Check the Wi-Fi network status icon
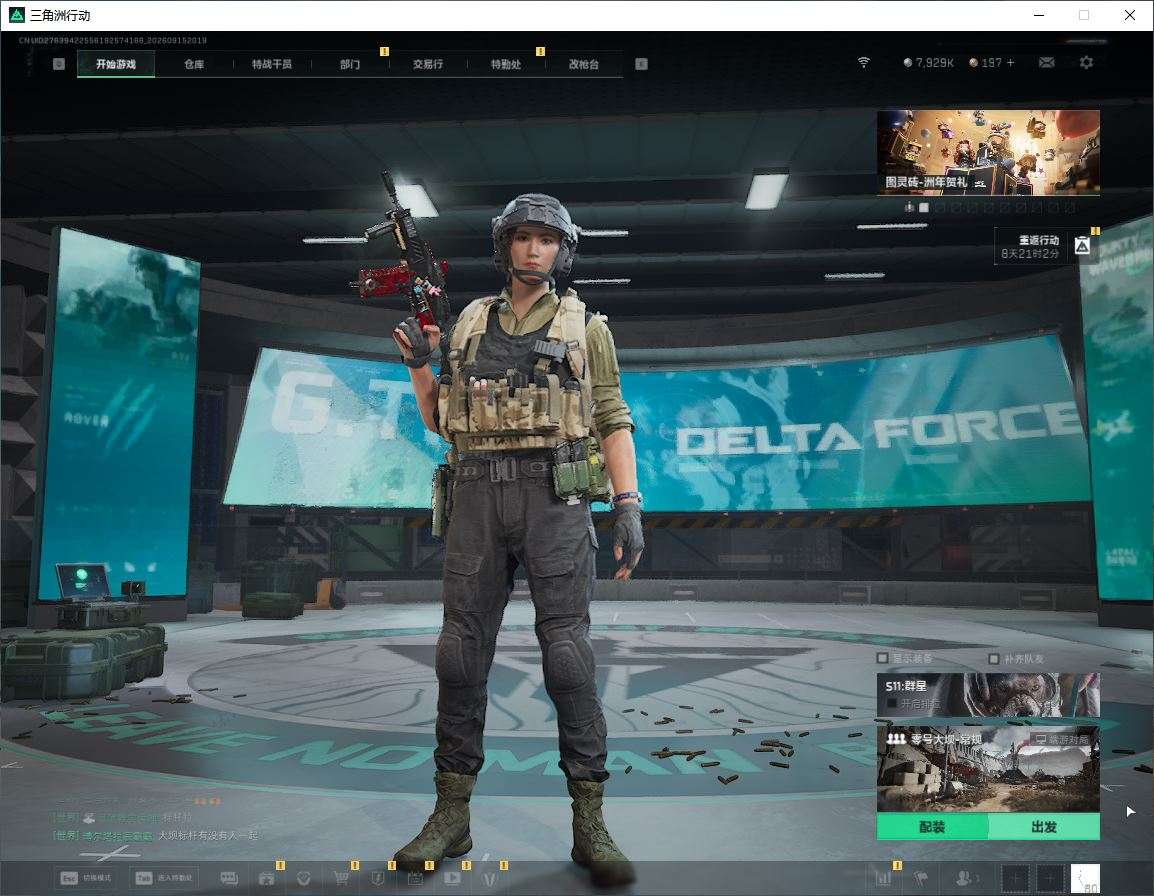The height and width of the screenshot is (896, 1154). coord(864,63)
